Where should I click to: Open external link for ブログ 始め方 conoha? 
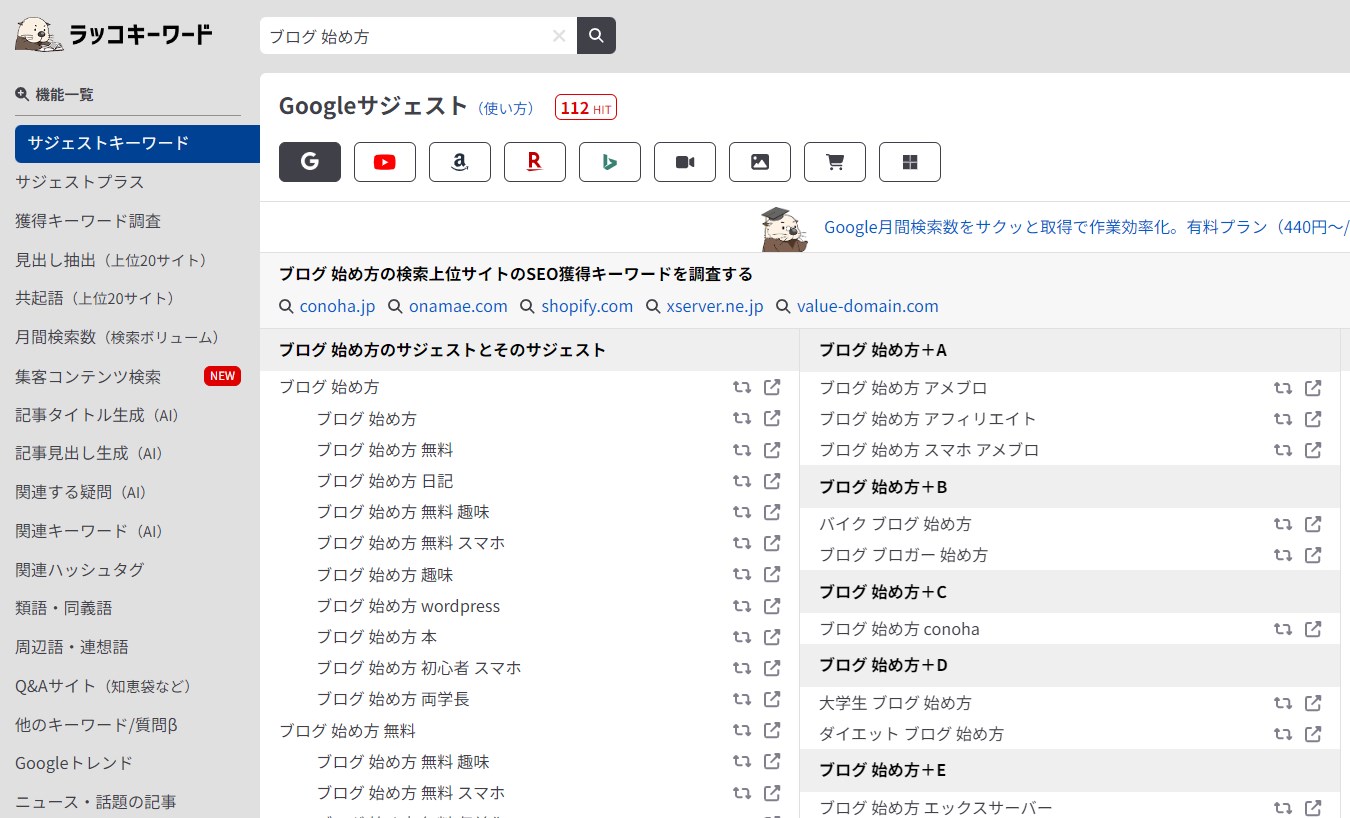pyautogui.click(x=1313, y=628)
